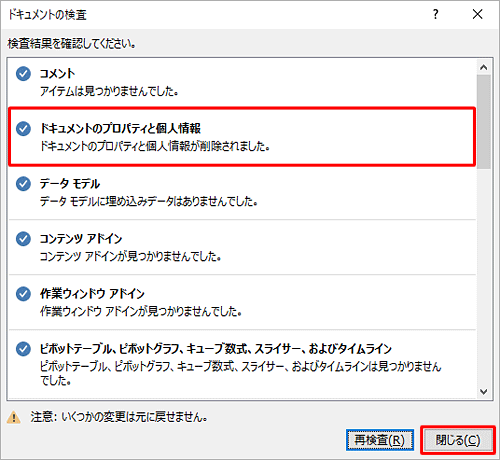Viewport: 500px width, 460px height.
Task: Click the check icon beside ピボットテーブル heading
Action: coord(23,349)
